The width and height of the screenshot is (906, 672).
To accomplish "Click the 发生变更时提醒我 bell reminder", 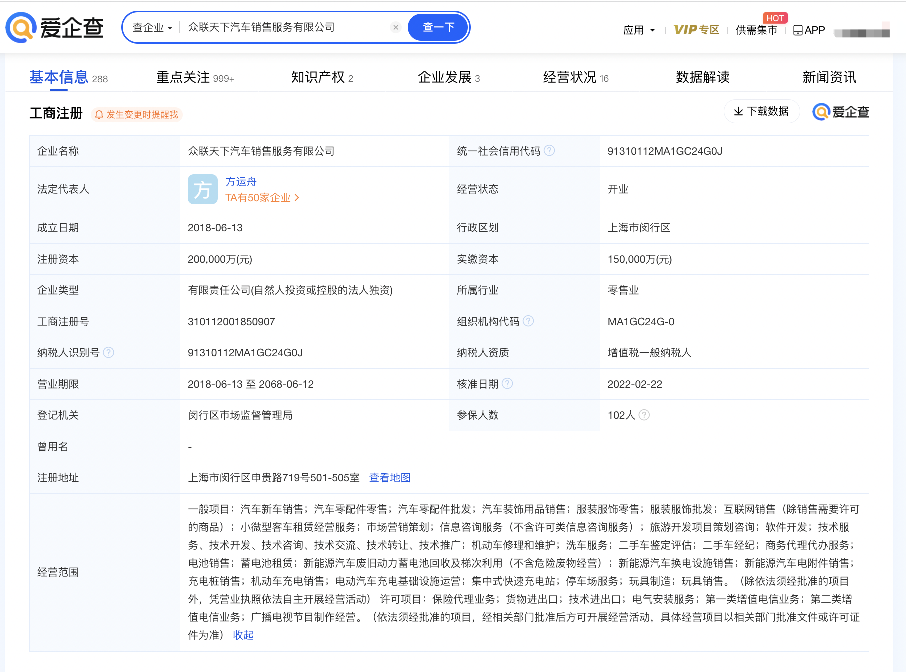I will coord(137,114).
